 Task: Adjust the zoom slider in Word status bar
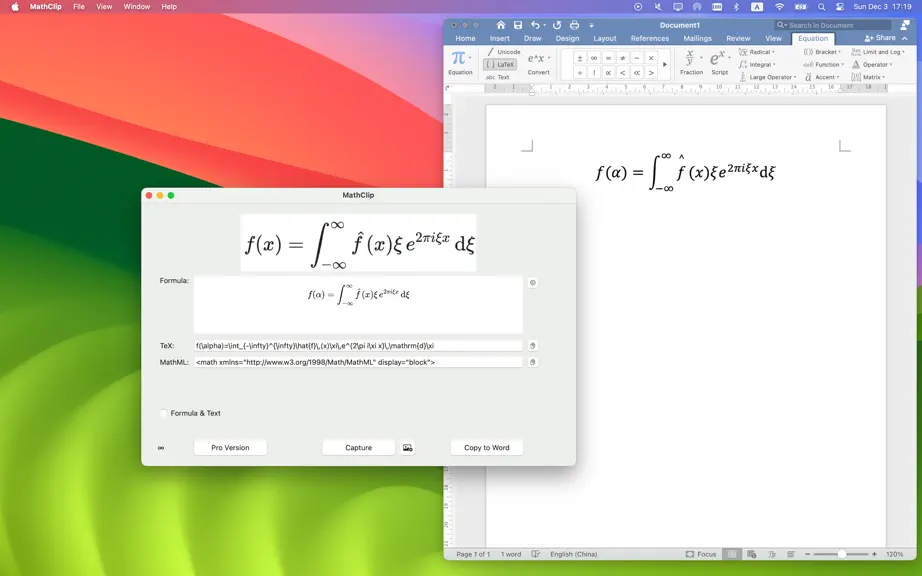(x=841, y=554)
